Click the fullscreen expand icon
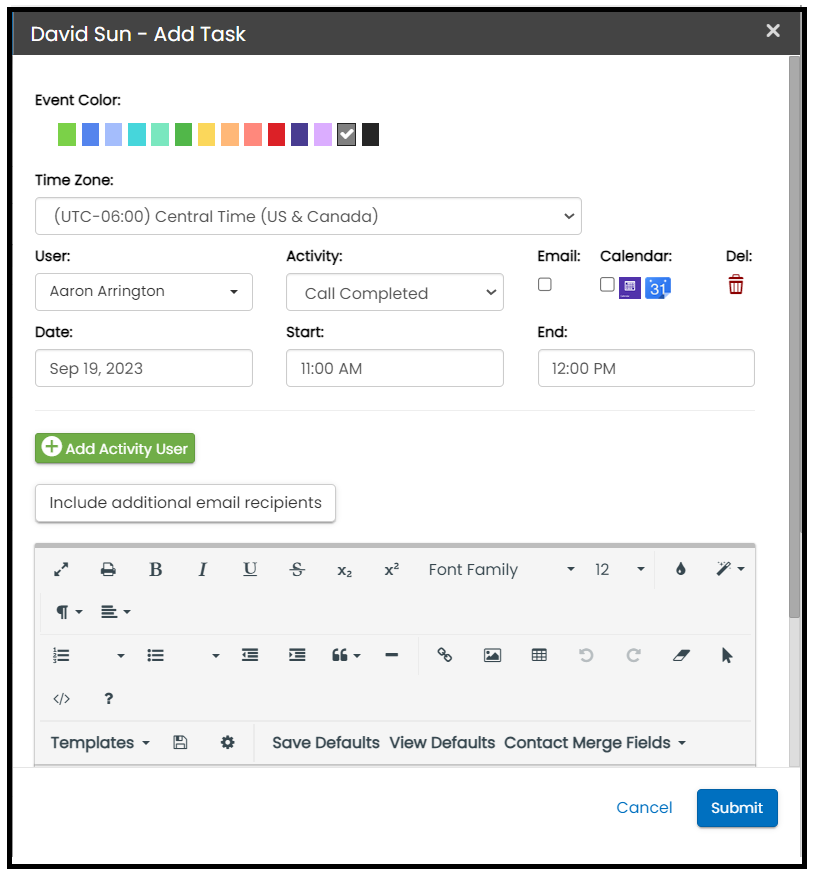 pyautogui.click(x=61, y=570)
